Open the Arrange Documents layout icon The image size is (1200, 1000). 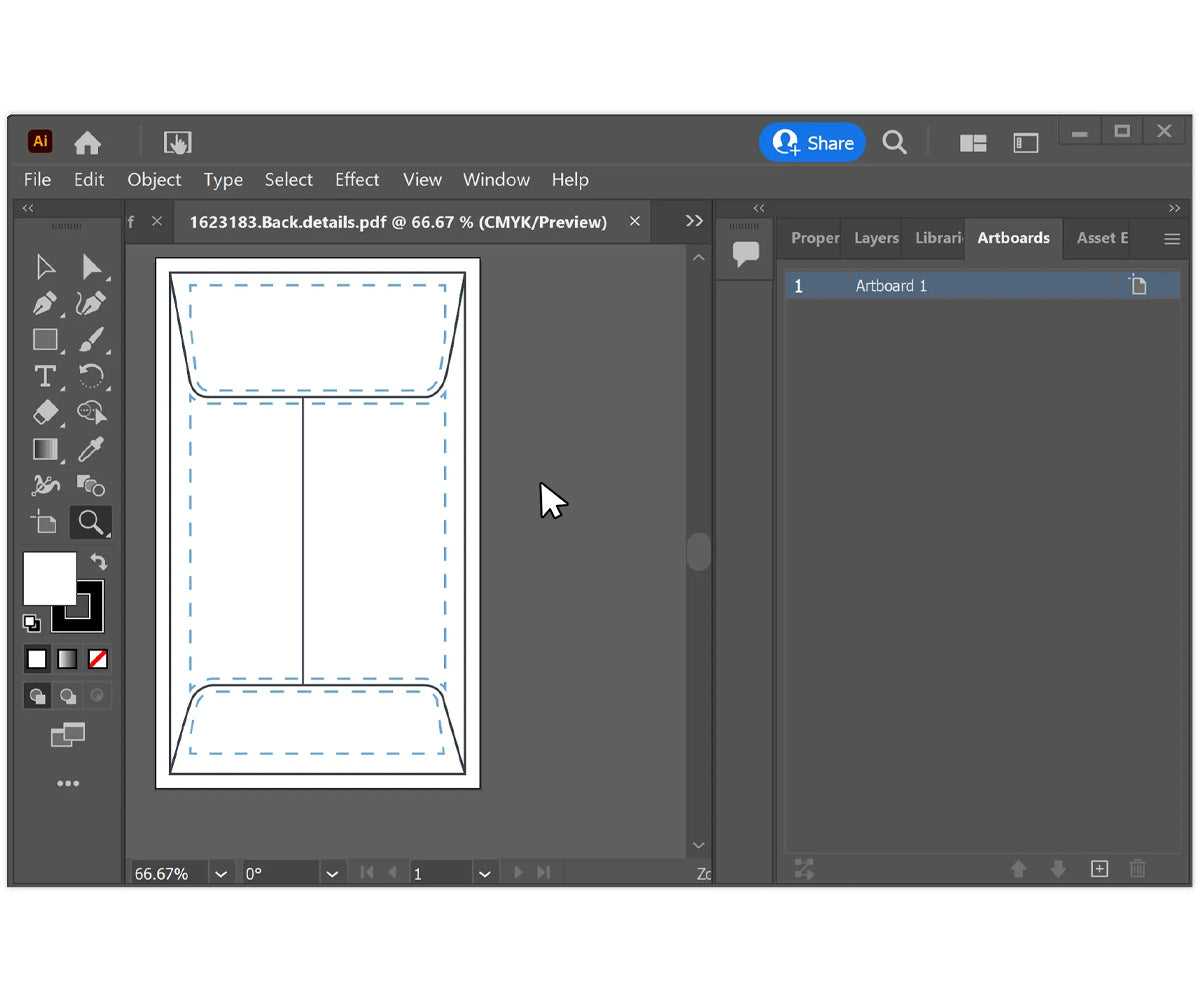[x=973, y=143]
